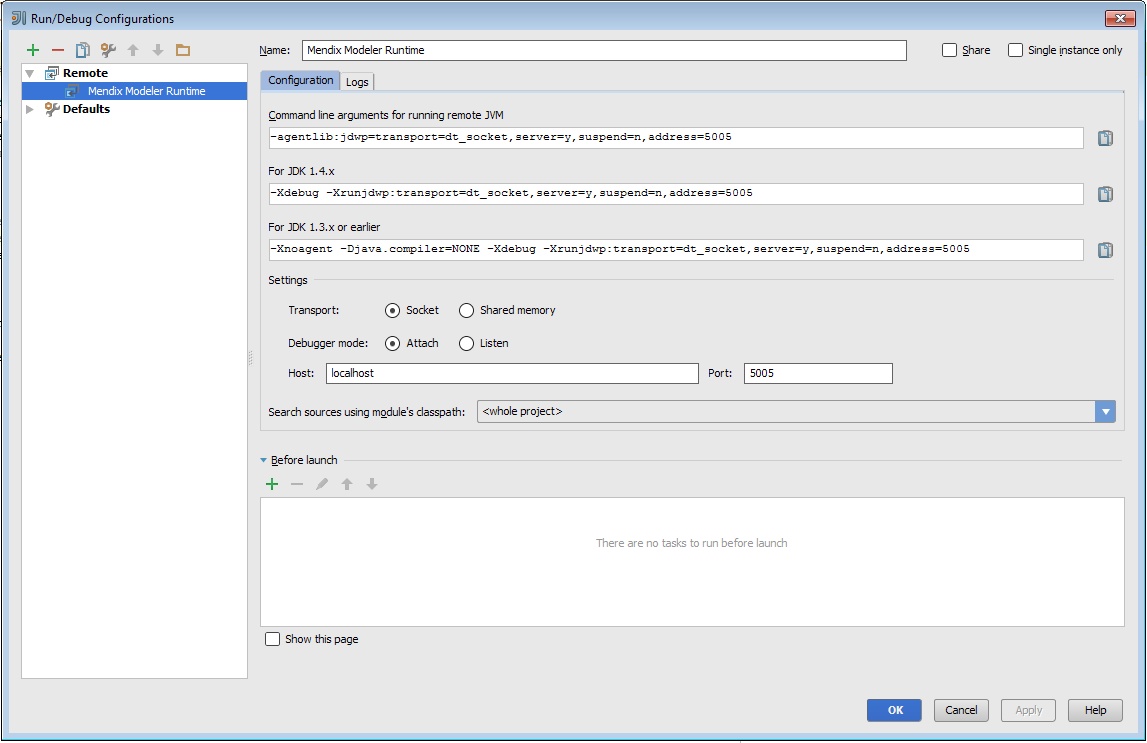Enable Single instance only checkbox
1147x743 pixels.
point(1015,50)
